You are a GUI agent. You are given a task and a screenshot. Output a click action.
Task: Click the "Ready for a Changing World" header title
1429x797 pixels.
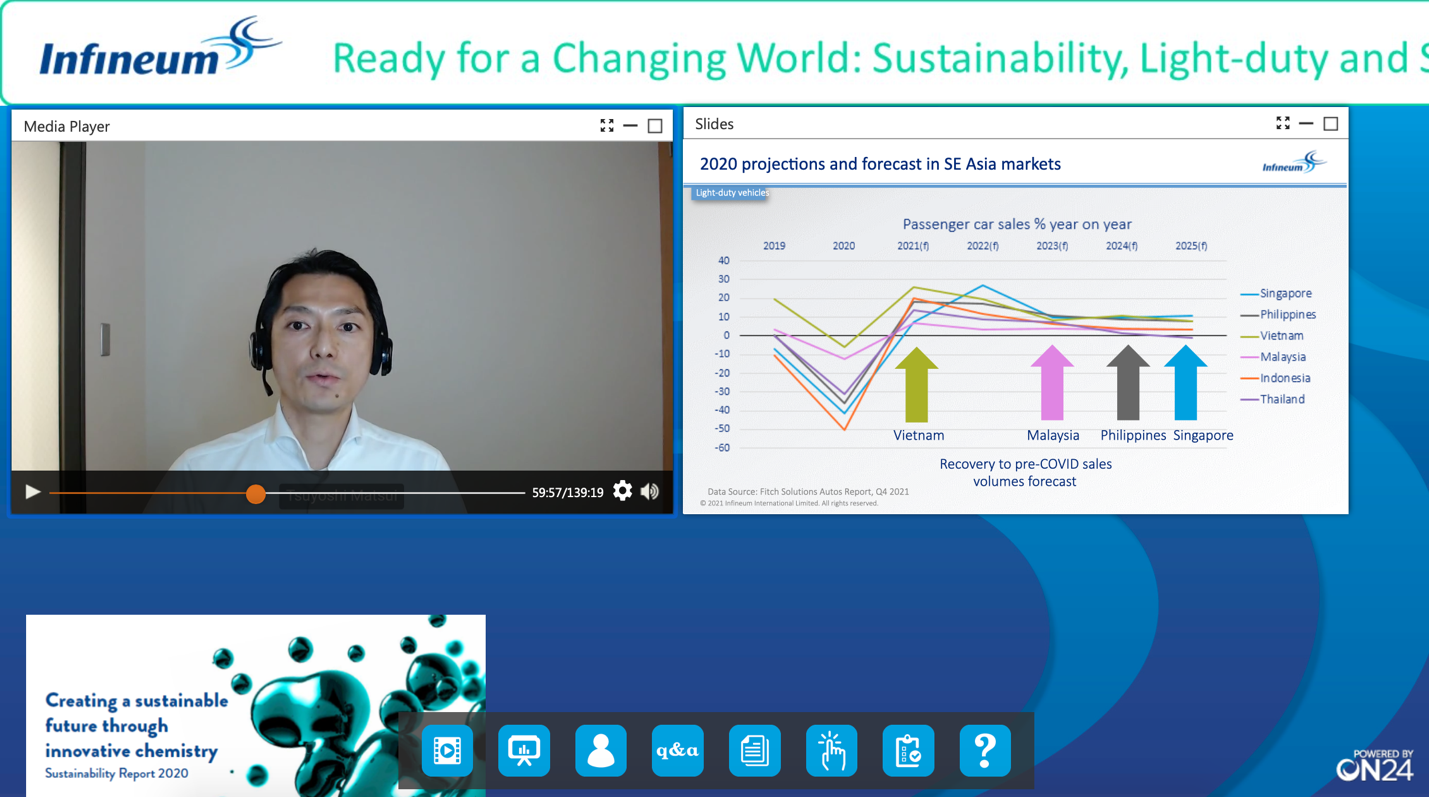[x=880, y=58]
